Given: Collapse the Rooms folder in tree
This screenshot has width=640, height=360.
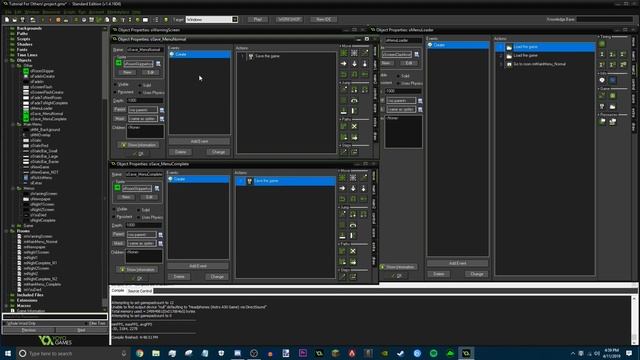Looking at the screenshot, I should coord(6,231).
